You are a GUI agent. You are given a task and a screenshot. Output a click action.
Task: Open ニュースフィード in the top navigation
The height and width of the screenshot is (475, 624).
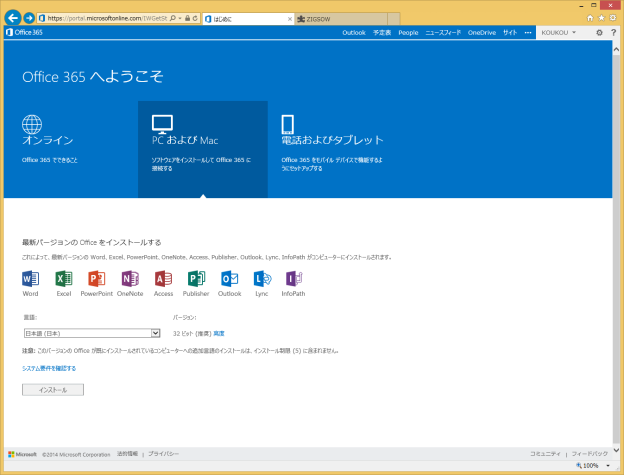(x=443, y=33)
